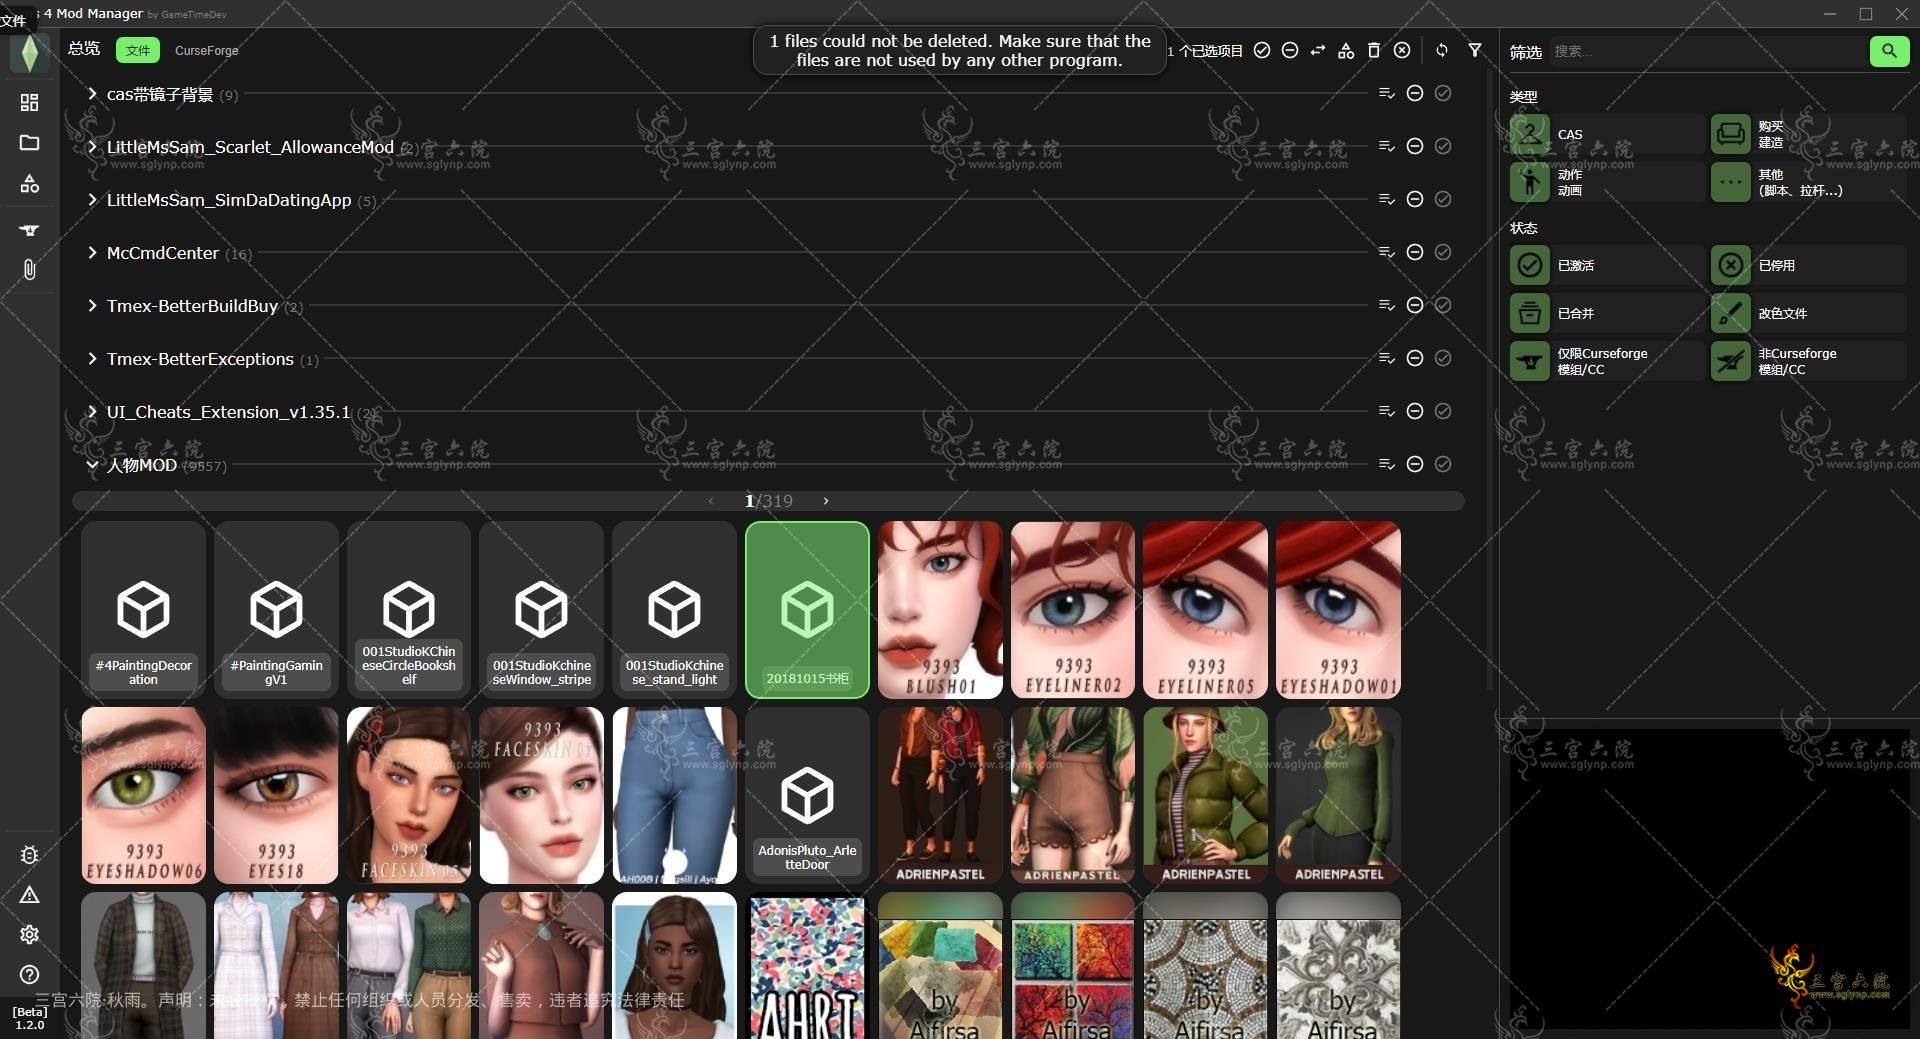Open the help question mark icon
This screenshot has height=1039, width=1920.
coord(29,975)
